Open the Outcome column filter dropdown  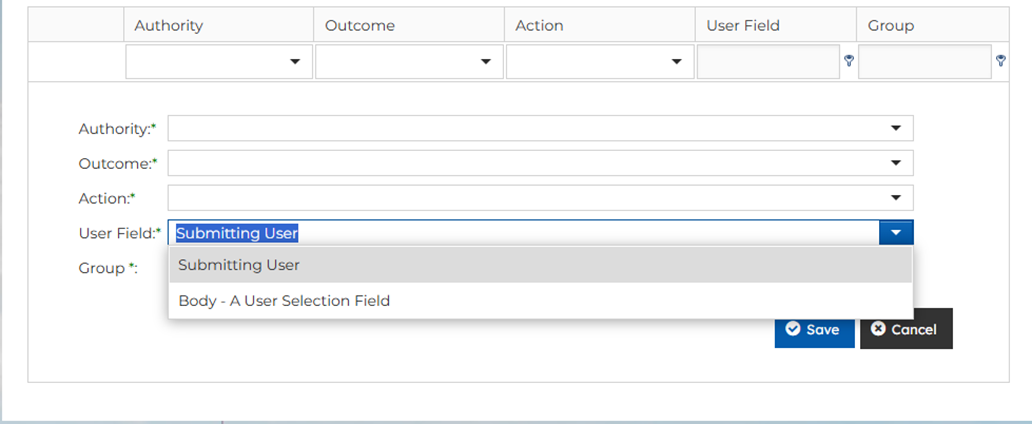pyautogui.click(x=486, y=62)
